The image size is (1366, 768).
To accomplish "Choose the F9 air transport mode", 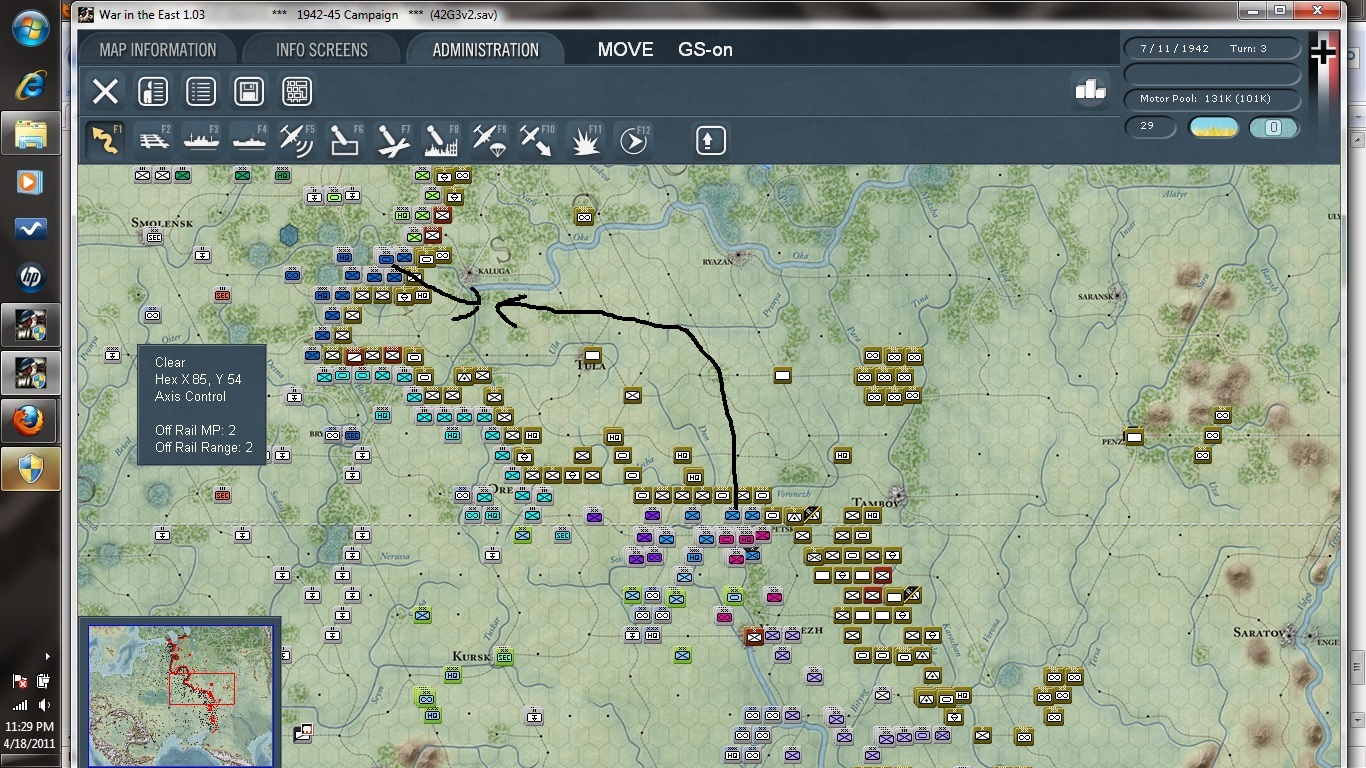I will 490,140.
